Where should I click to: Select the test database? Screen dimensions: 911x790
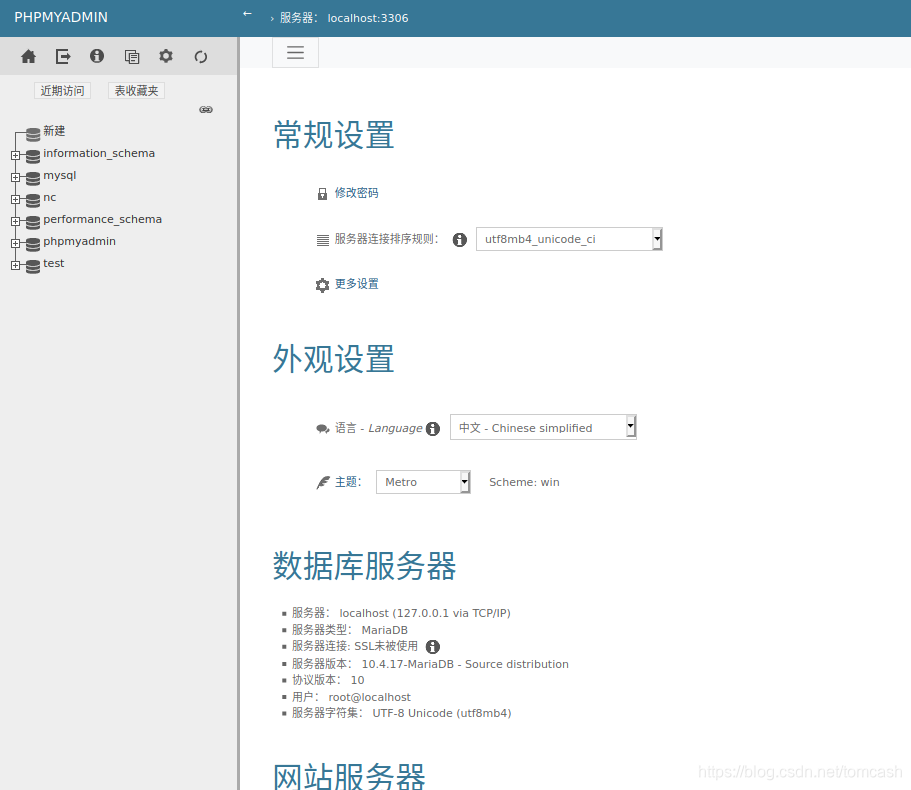(53, 263)
